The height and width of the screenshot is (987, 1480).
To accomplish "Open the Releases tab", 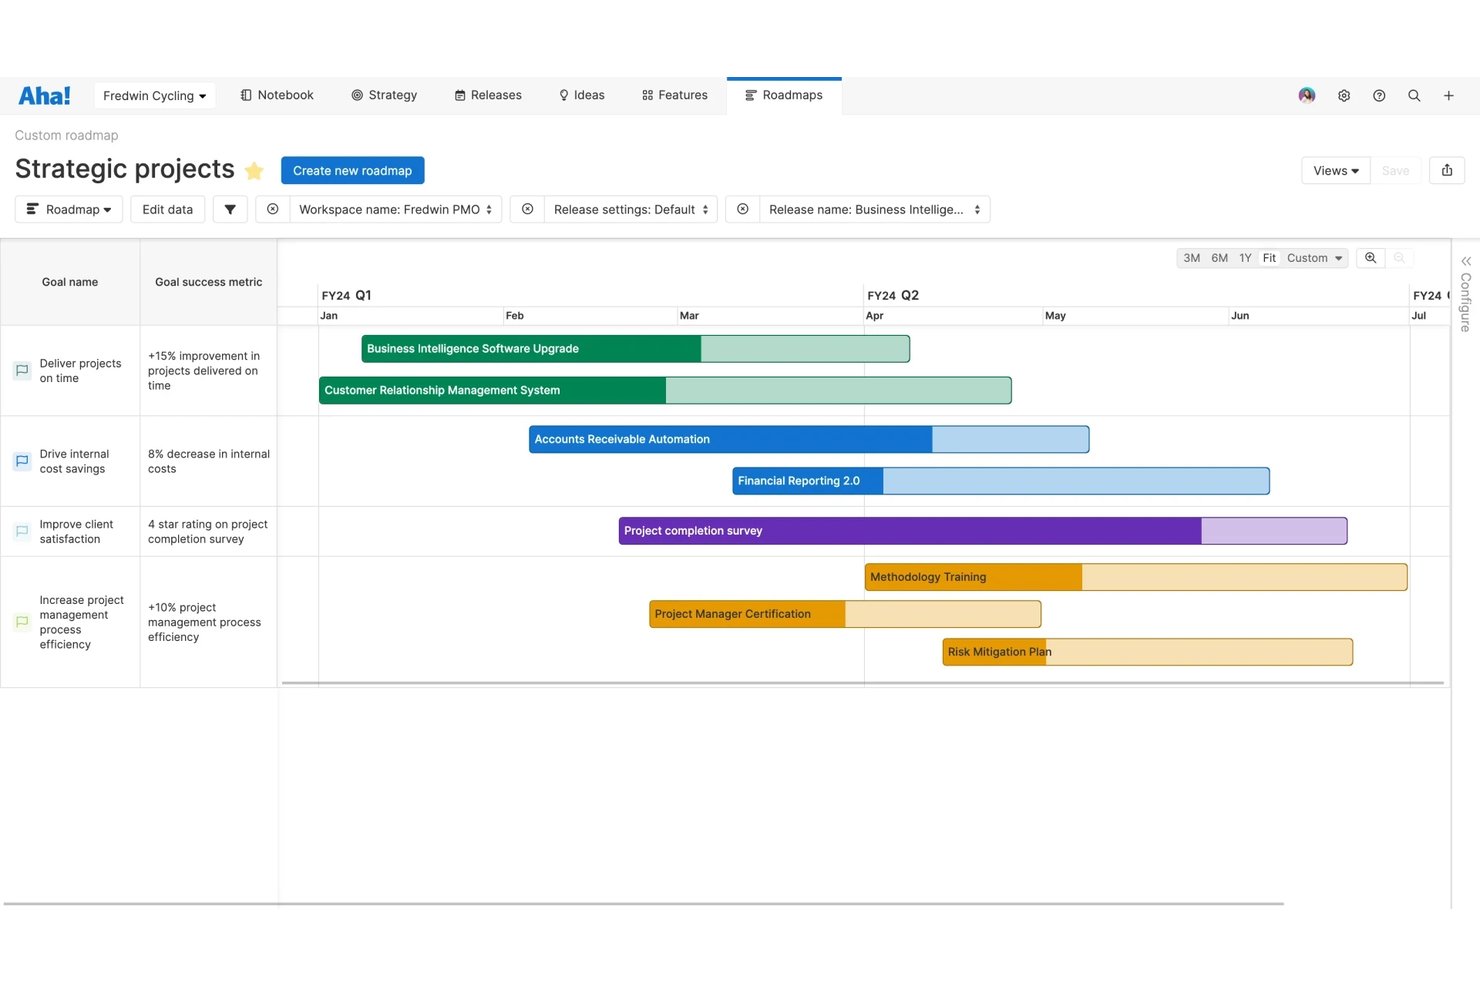I will click(488, 96).
